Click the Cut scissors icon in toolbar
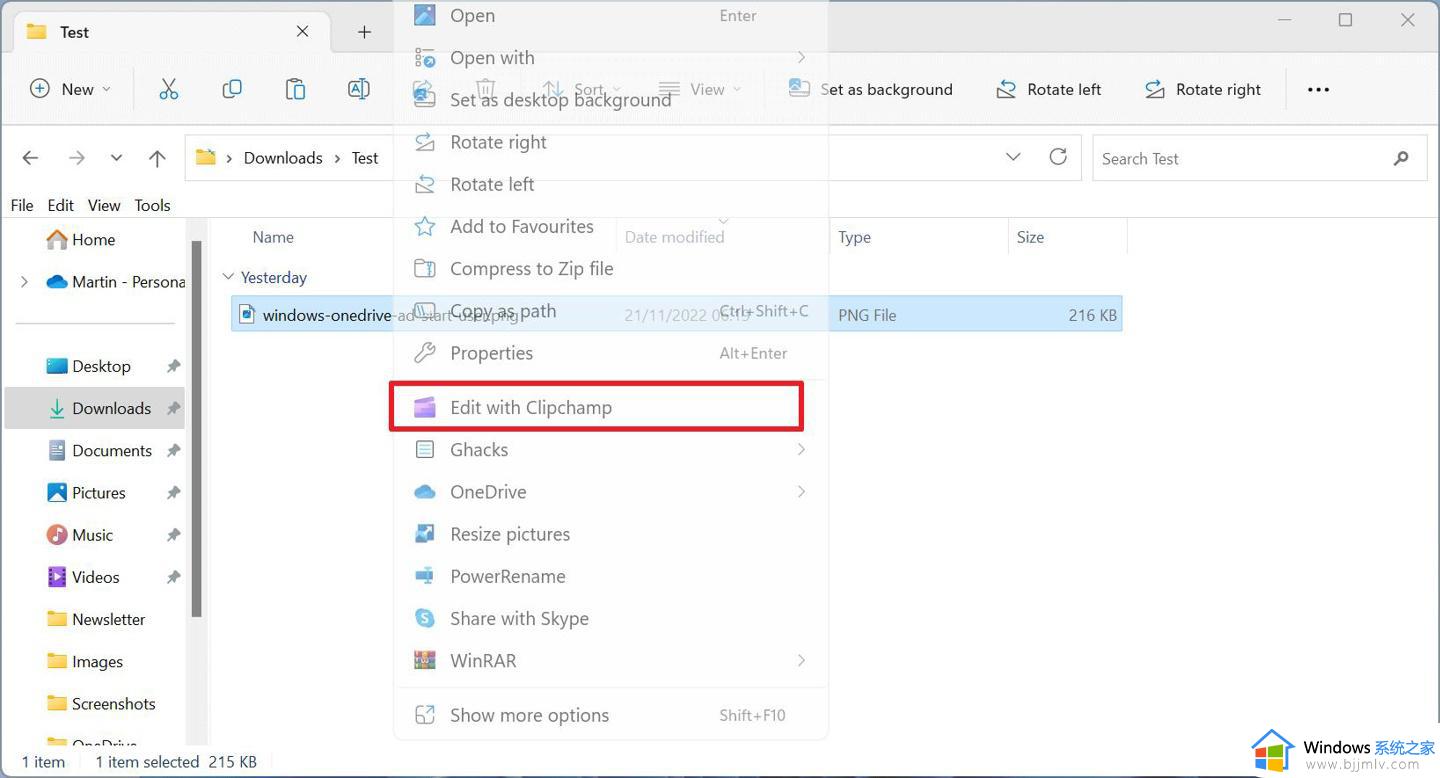 168,89
